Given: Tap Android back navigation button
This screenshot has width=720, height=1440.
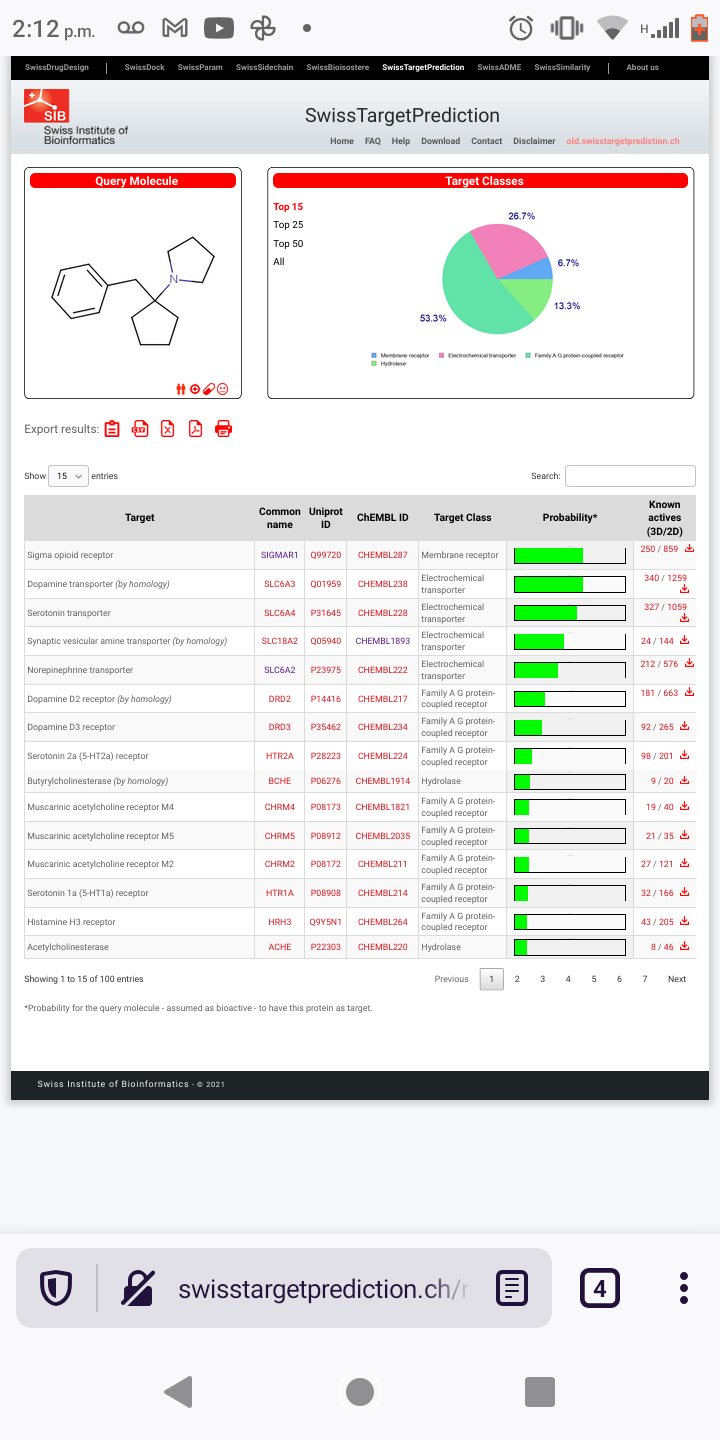Looking at the screenshot, I should click(x=178, y=1391).
